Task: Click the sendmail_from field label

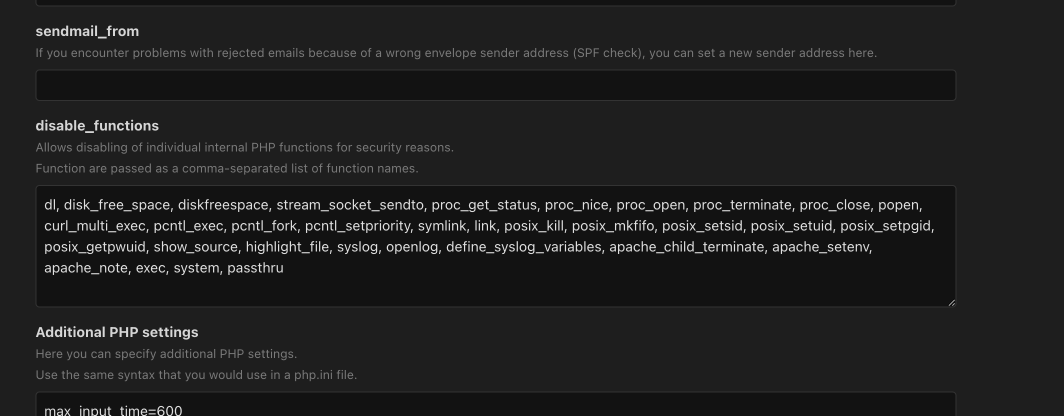Action: pos(87,31)
